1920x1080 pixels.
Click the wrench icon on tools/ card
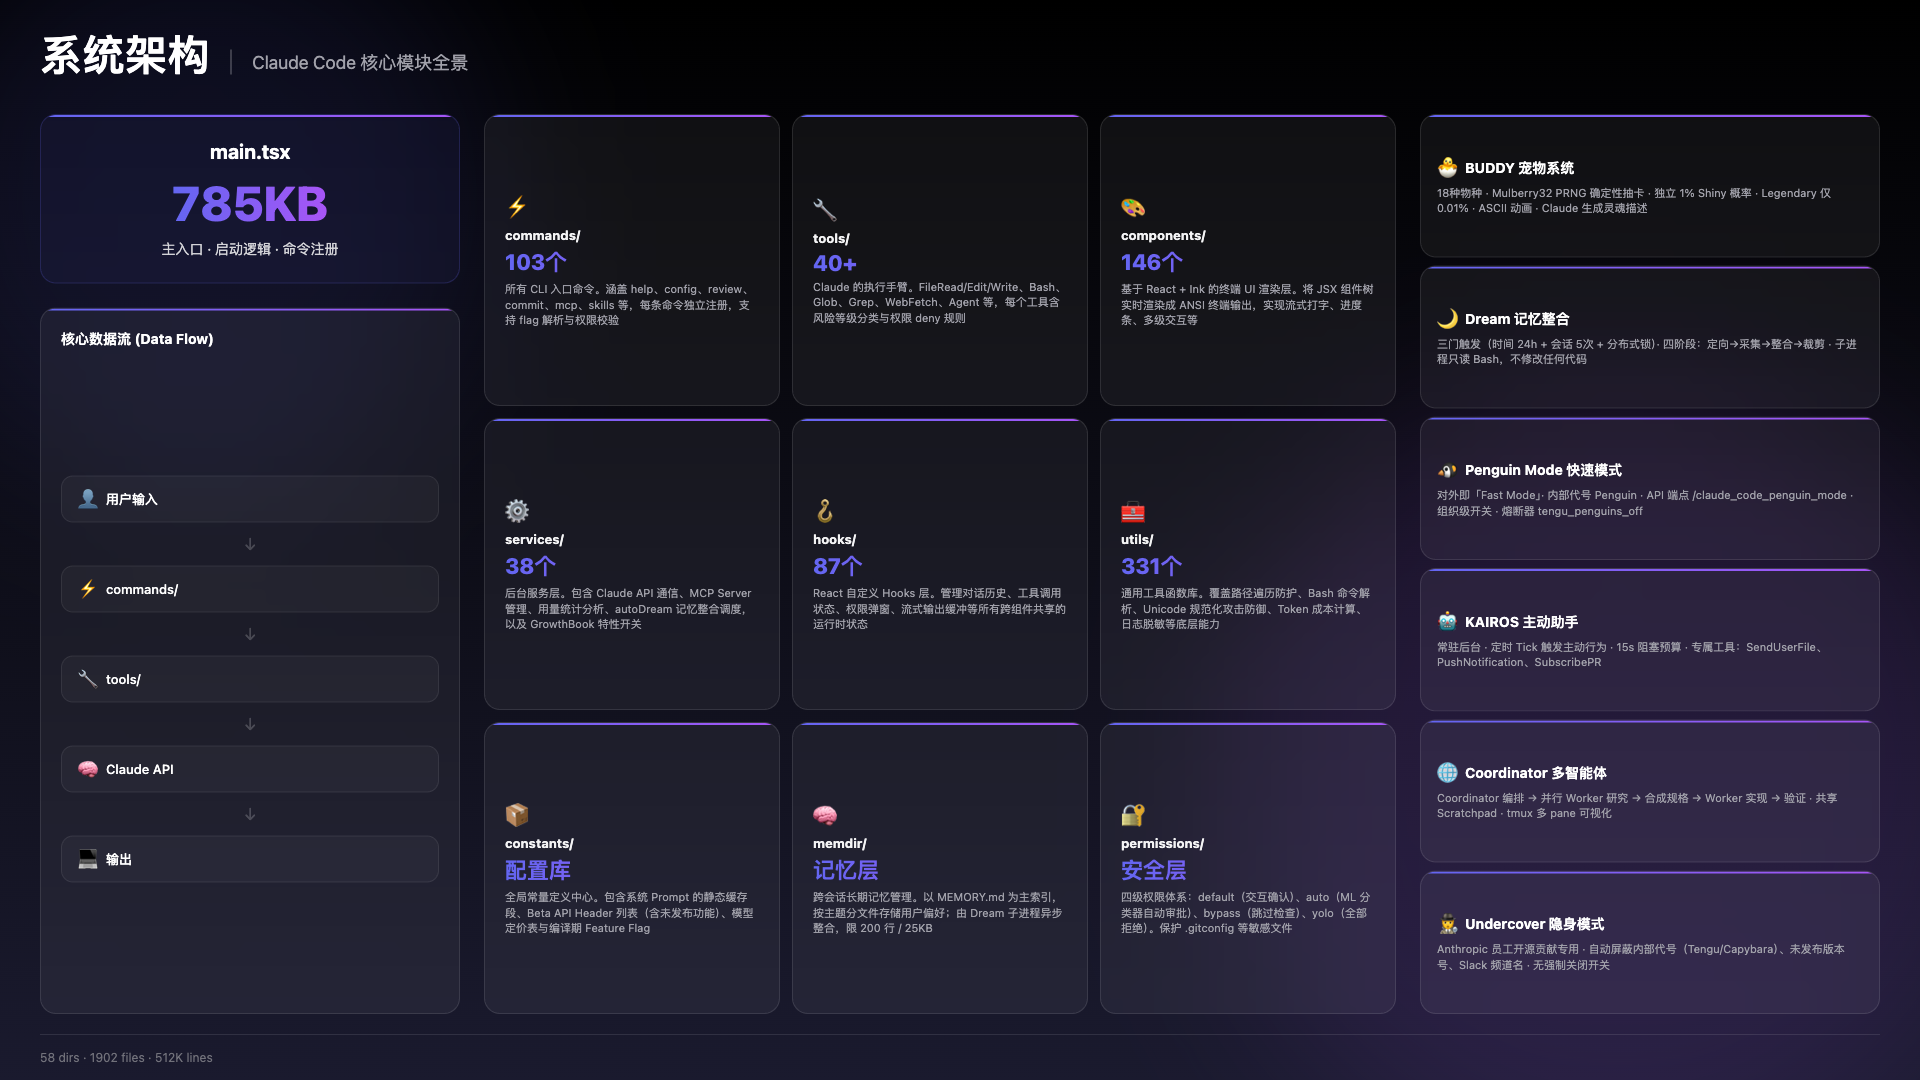click(x=824, y=210)
